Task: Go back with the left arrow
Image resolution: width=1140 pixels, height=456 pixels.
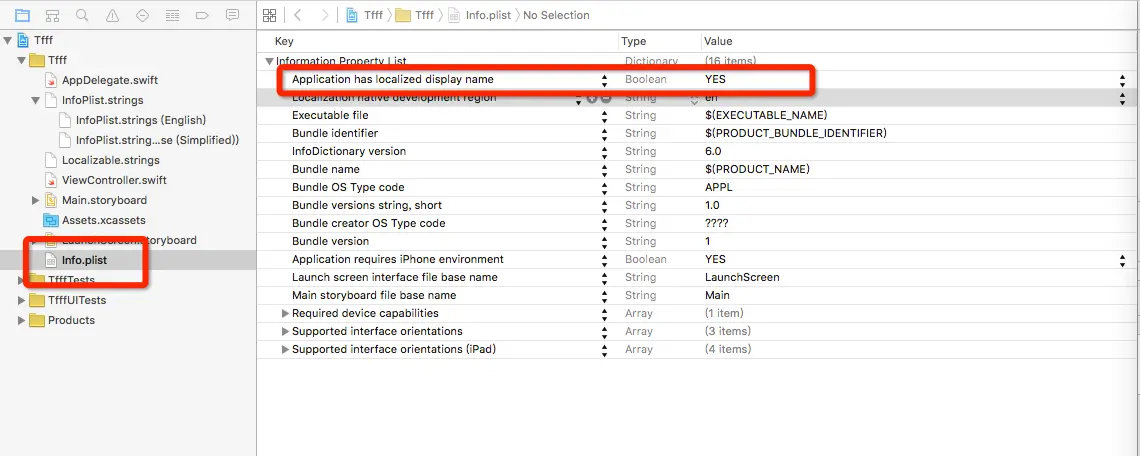Action: 298,15
